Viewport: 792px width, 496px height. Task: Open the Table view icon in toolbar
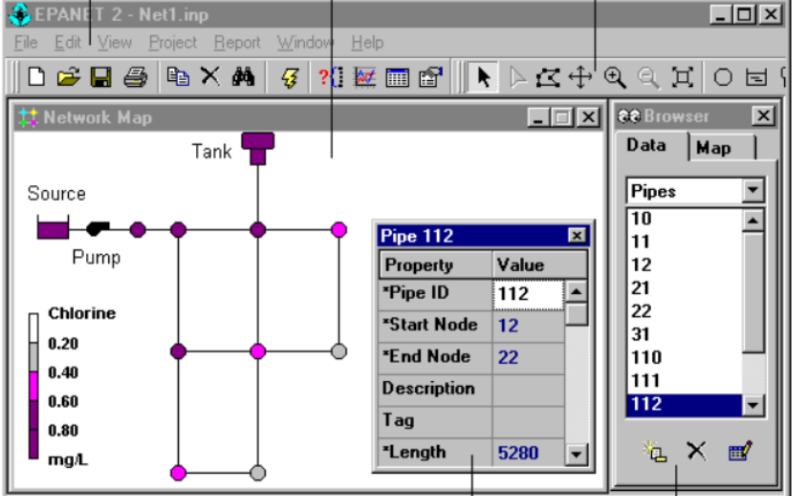point(397,78)
